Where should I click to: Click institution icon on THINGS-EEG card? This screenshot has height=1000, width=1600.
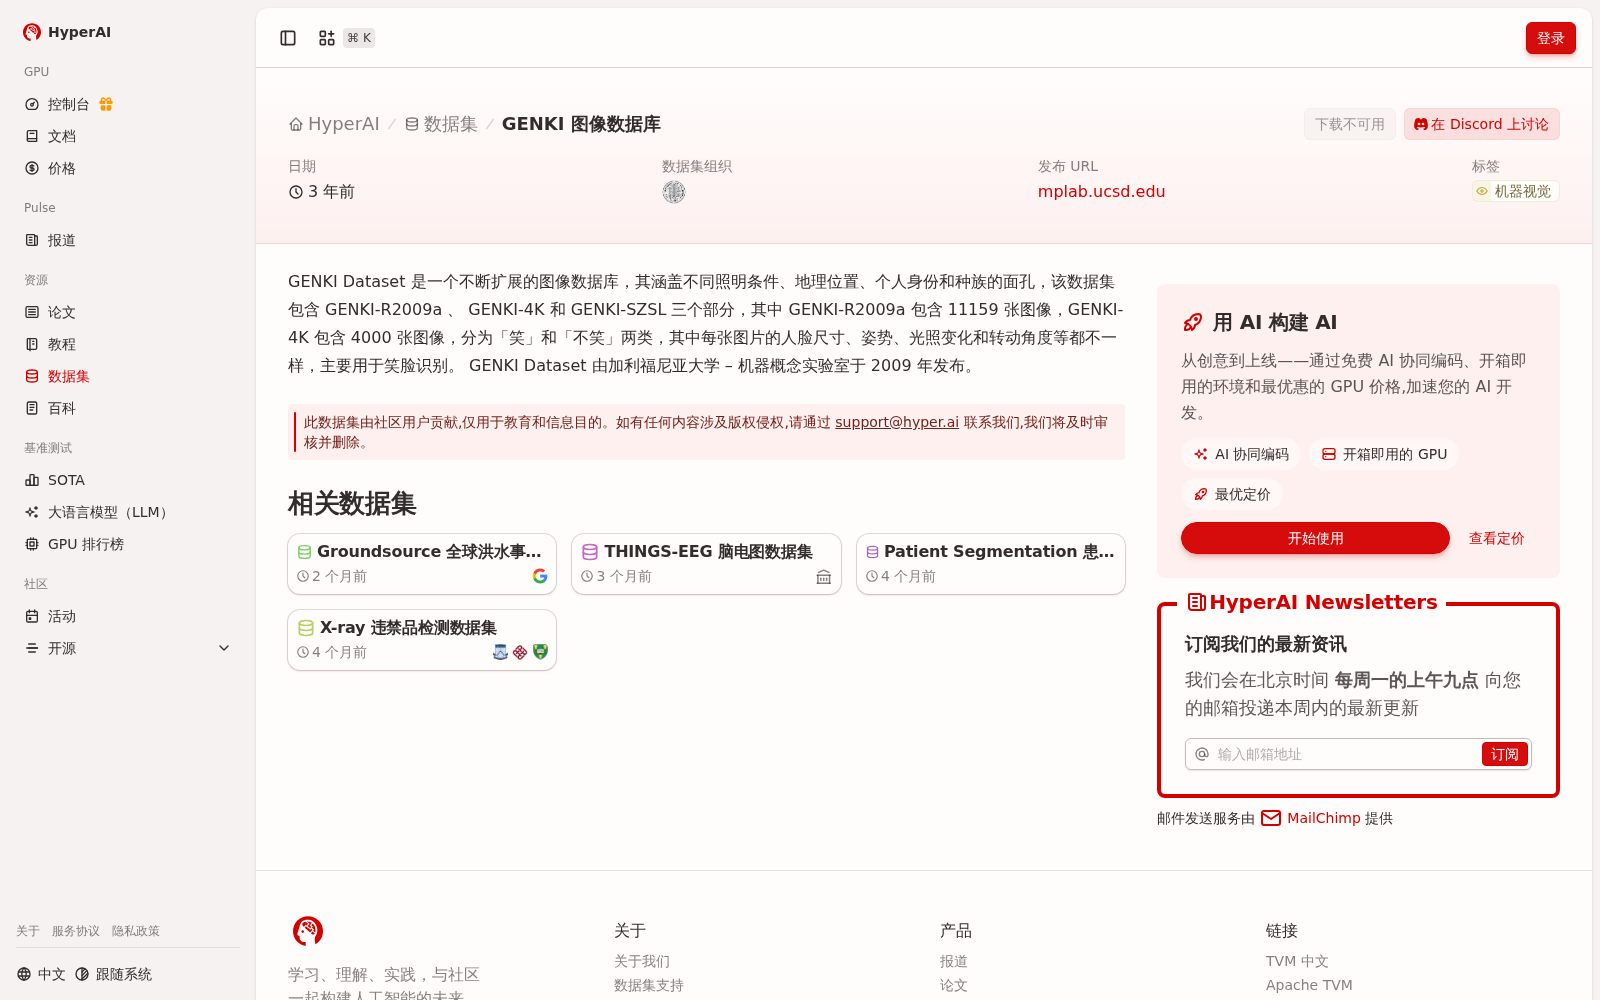coord(824,576)
